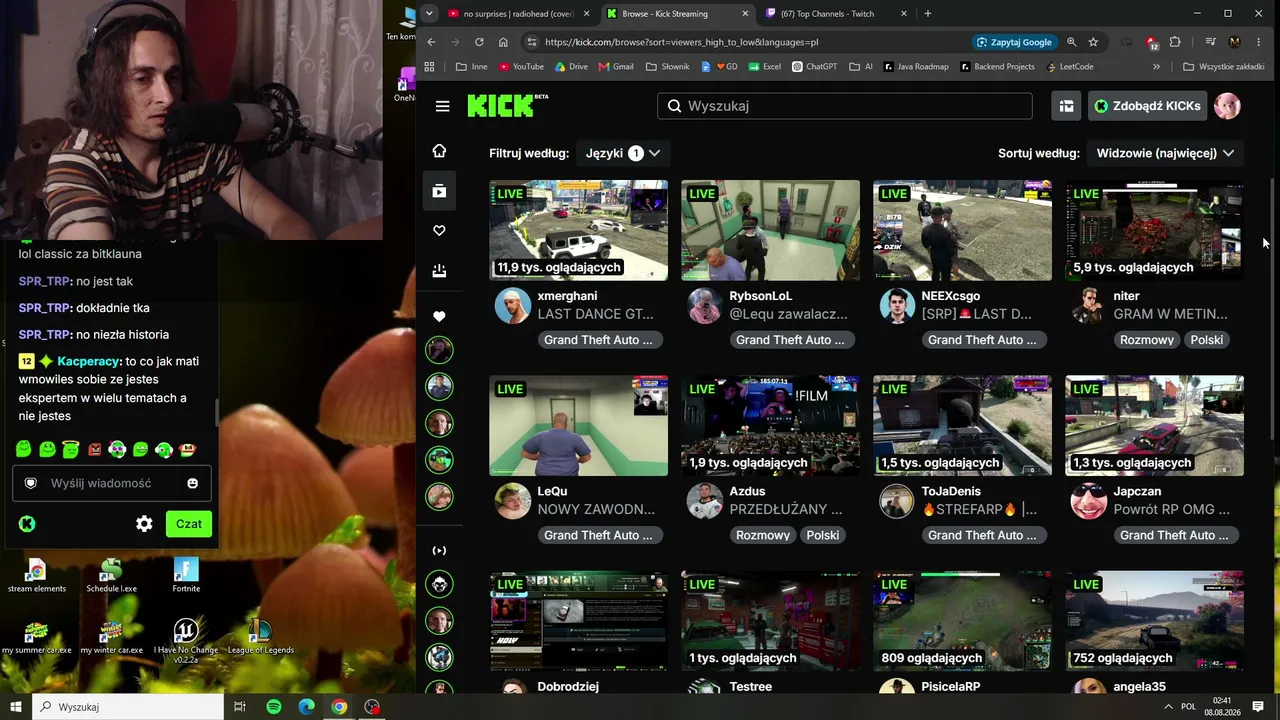Image resolution: width=1280 pixels, height=720 pixels.
Task: Open the Kick user profile avatar
Action: [x=1227, y=106]
